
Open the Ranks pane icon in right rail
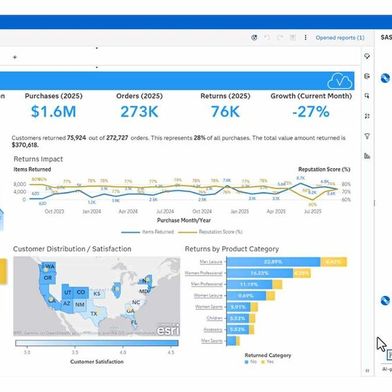[x=367, y=116]
